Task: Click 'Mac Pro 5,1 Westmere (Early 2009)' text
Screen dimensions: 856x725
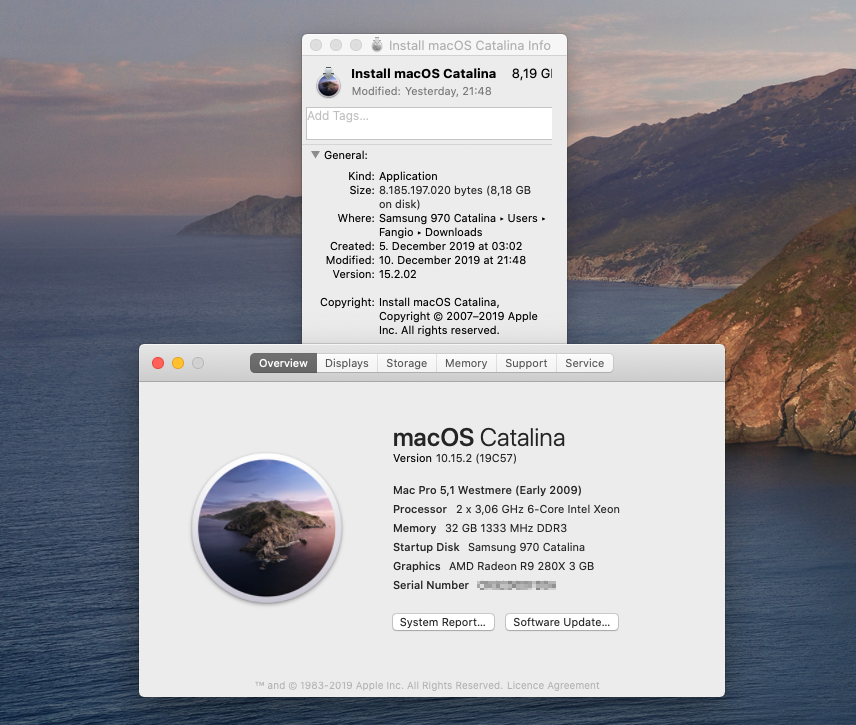Action: pyautogui.click(x=487, y=490)
